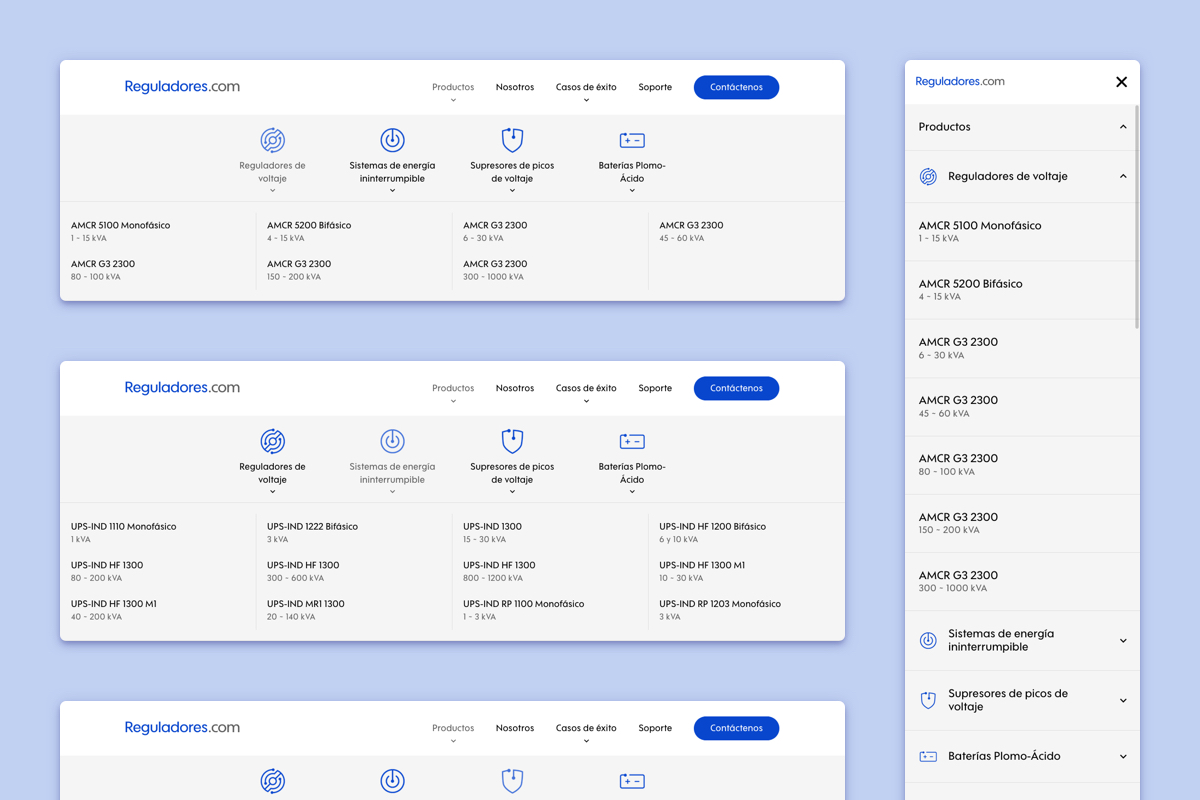Select Reguladores de voltaje icon in top mockup
This screenshot has height=800, width=1200.
coord(273,140)
